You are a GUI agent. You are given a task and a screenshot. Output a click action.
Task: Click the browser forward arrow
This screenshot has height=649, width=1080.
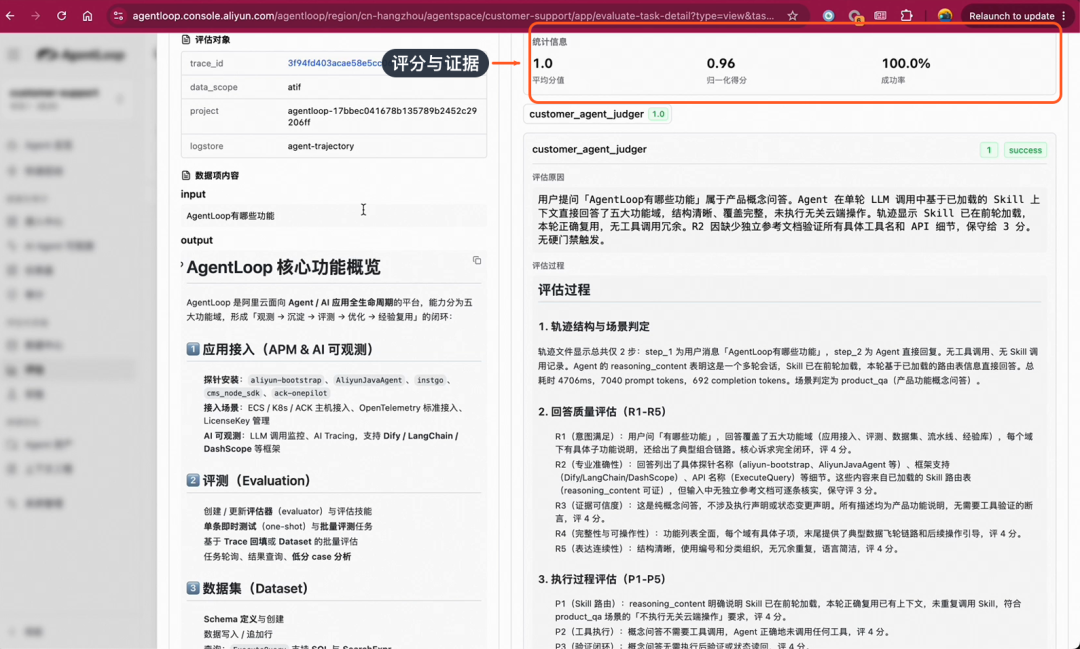coord(36,15)
